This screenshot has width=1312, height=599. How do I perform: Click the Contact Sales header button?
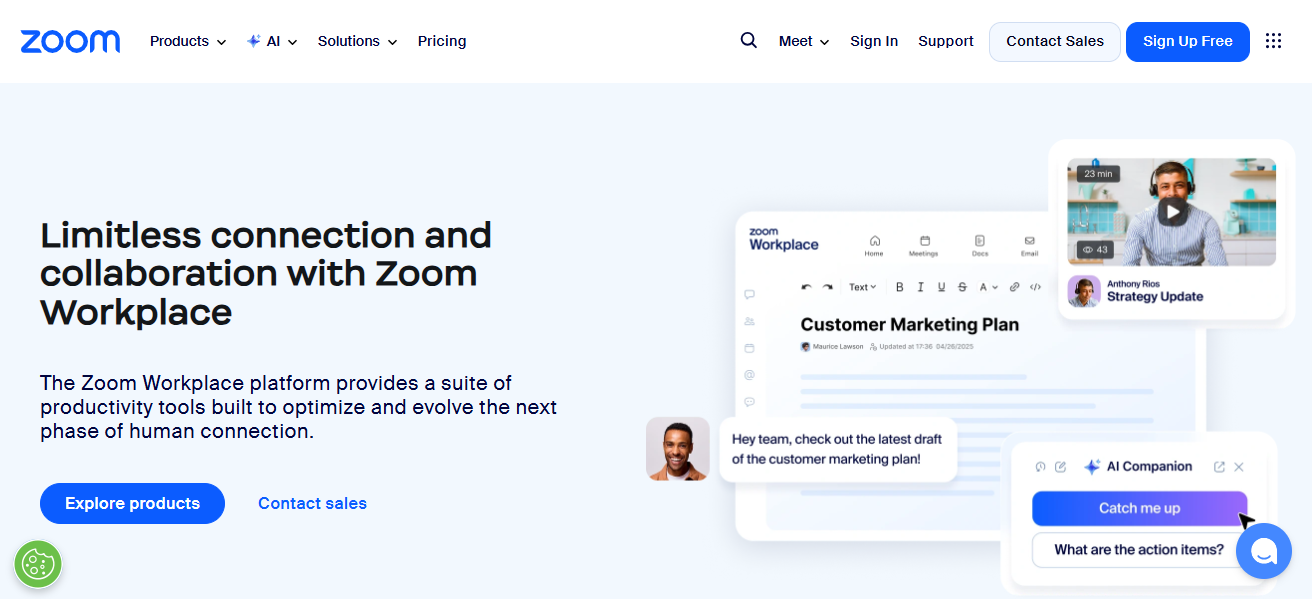(1055, 42)
